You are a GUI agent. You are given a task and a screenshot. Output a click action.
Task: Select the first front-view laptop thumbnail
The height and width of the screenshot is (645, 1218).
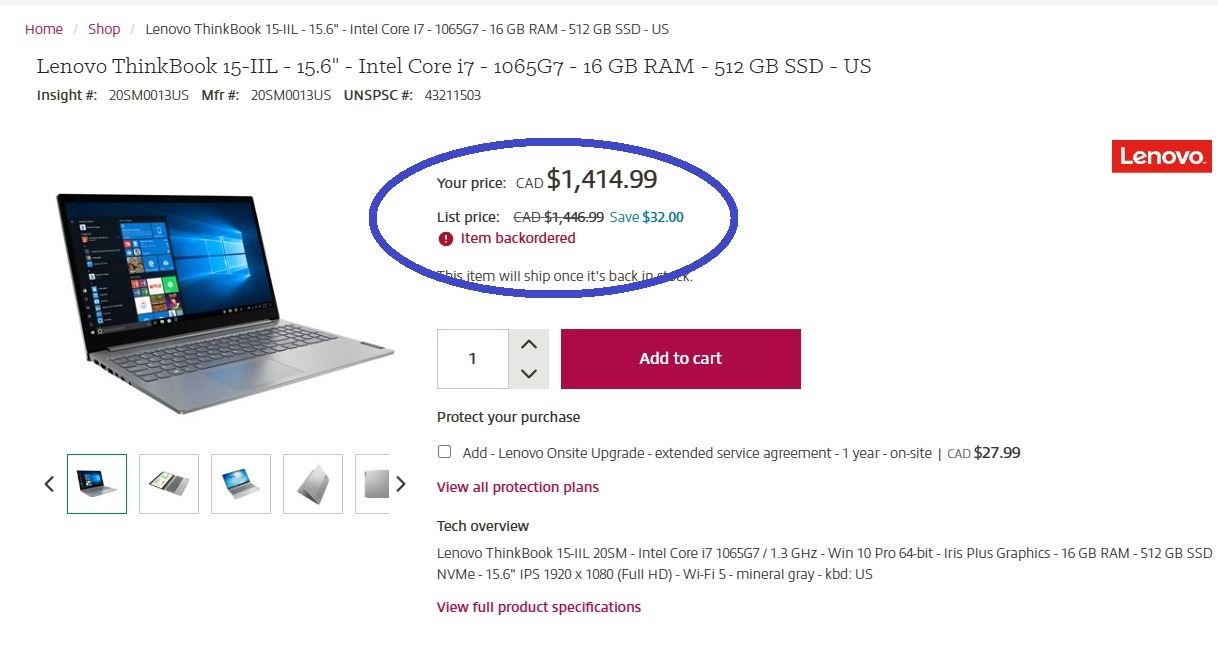click(97, 484)
